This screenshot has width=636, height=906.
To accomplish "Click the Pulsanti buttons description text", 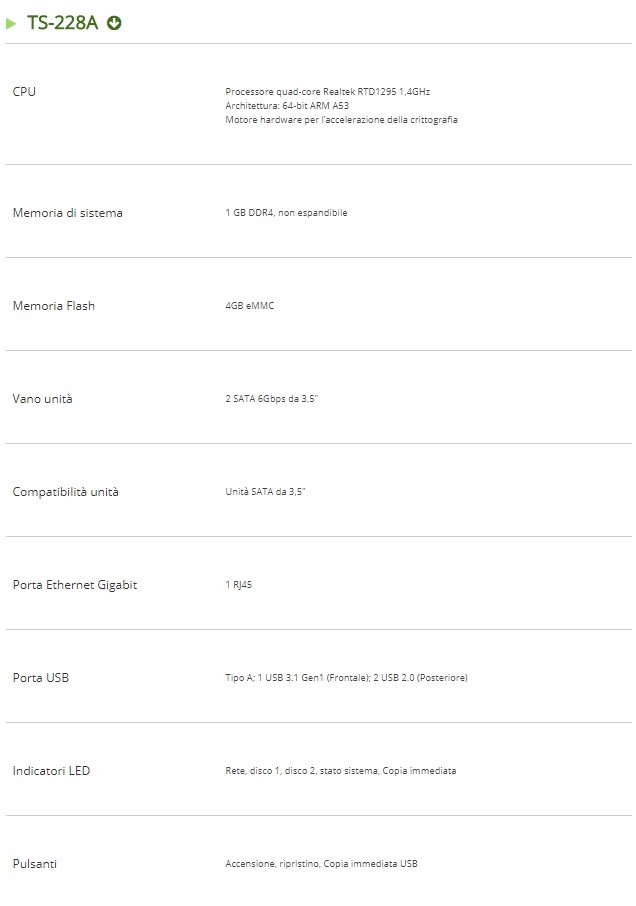I will pyautogui.click(x=321, y=864).
